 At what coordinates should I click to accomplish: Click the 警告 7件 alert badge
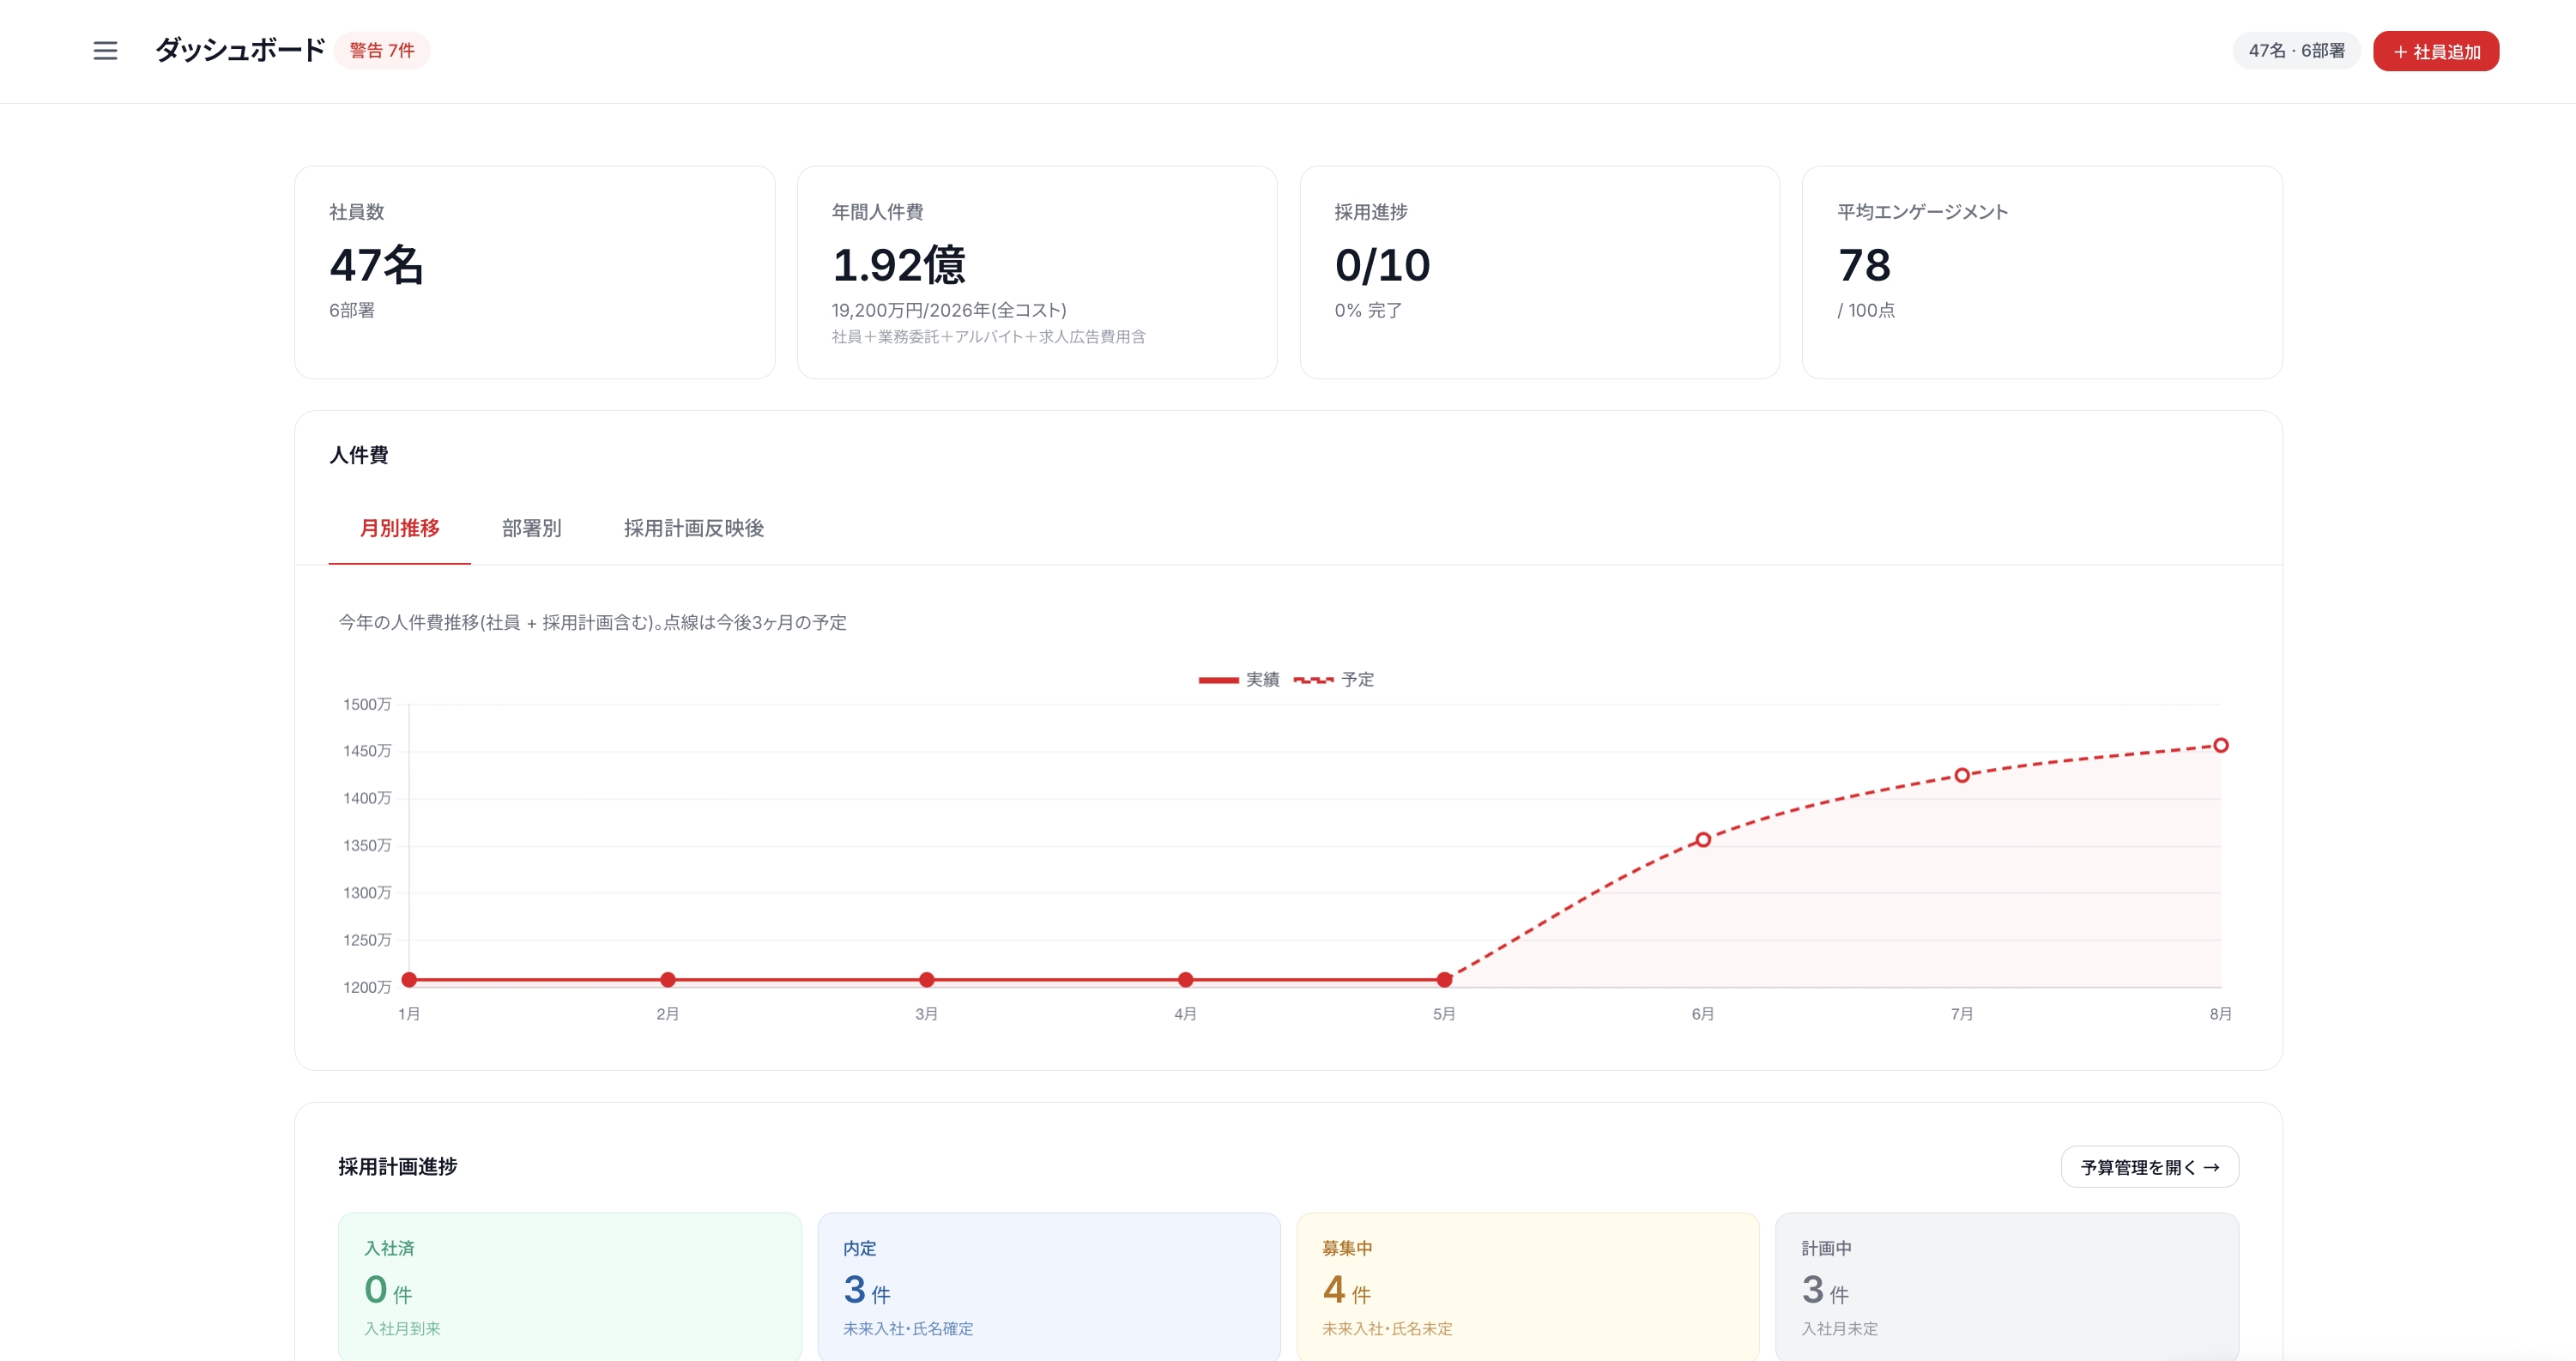pos(382,51)
